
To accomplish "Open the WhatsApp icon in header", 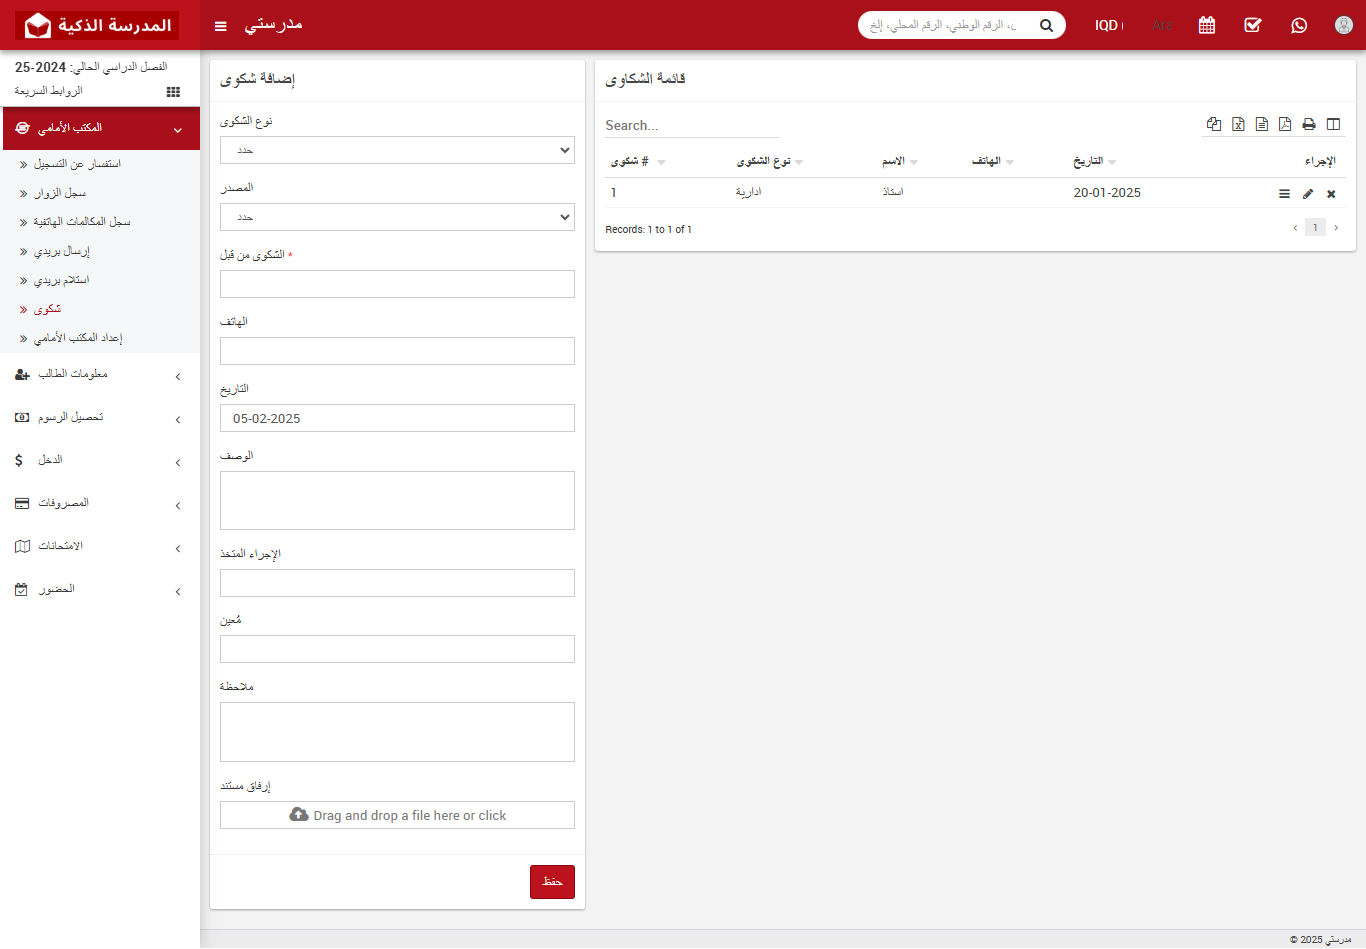I will pyautogui.click(x=1299, y=25).
